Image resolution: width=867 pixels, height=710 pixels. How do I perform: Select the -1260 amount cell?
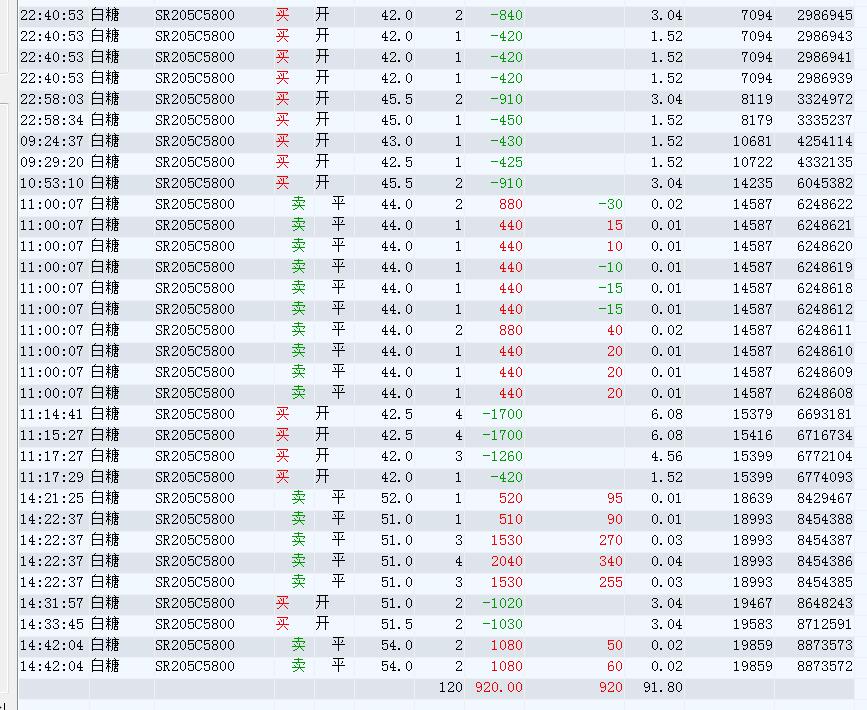[x=502, y=457]
